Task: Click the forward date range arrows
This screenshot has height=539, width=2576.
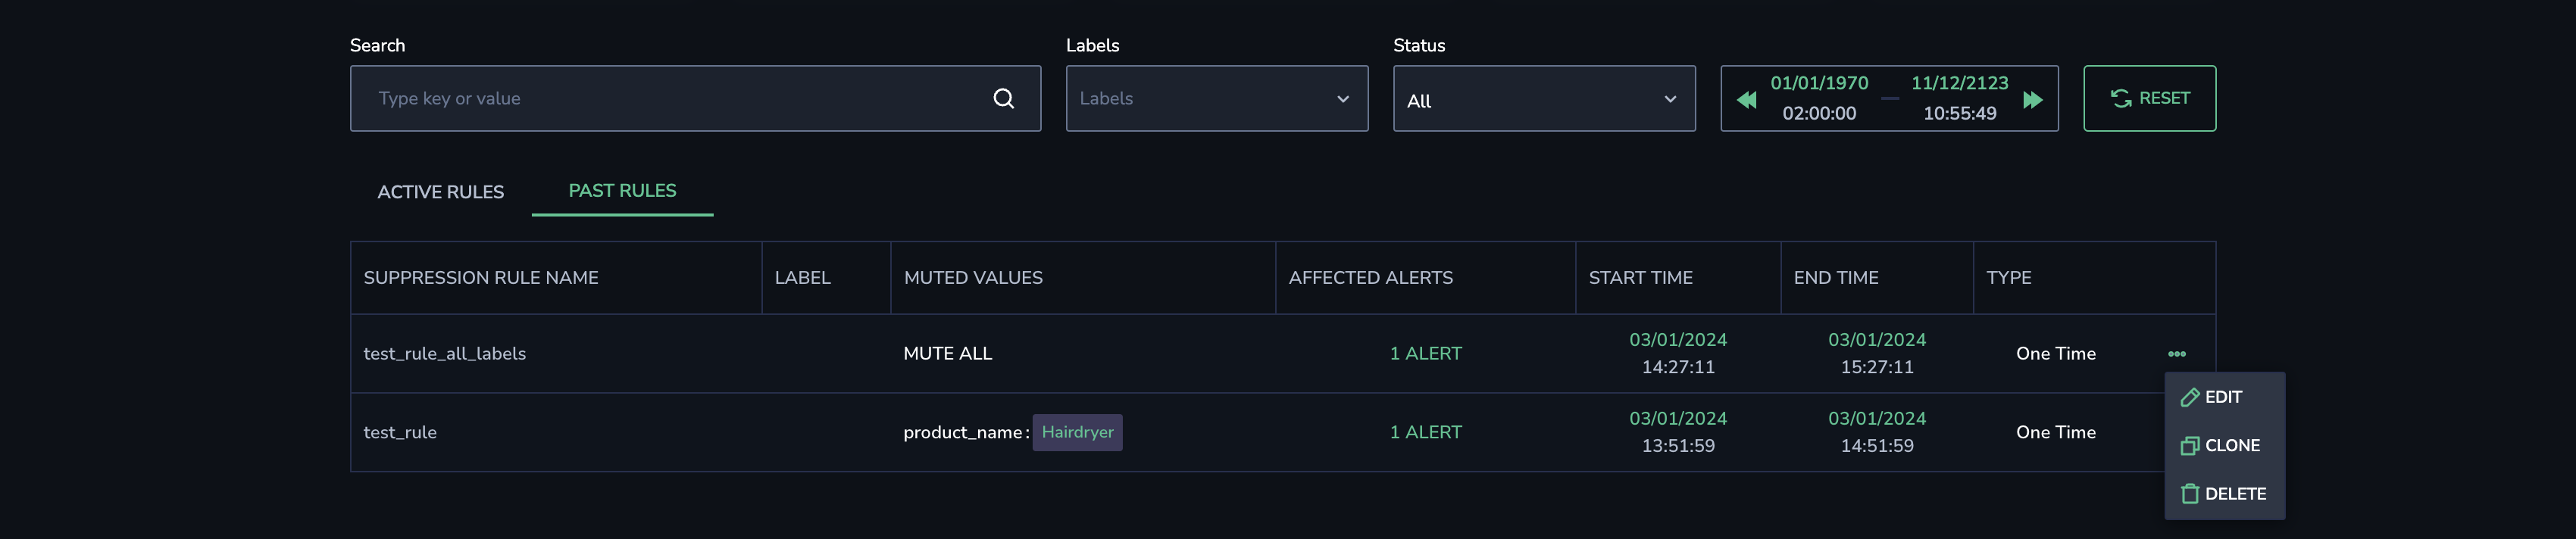Action: (2032, 100)
